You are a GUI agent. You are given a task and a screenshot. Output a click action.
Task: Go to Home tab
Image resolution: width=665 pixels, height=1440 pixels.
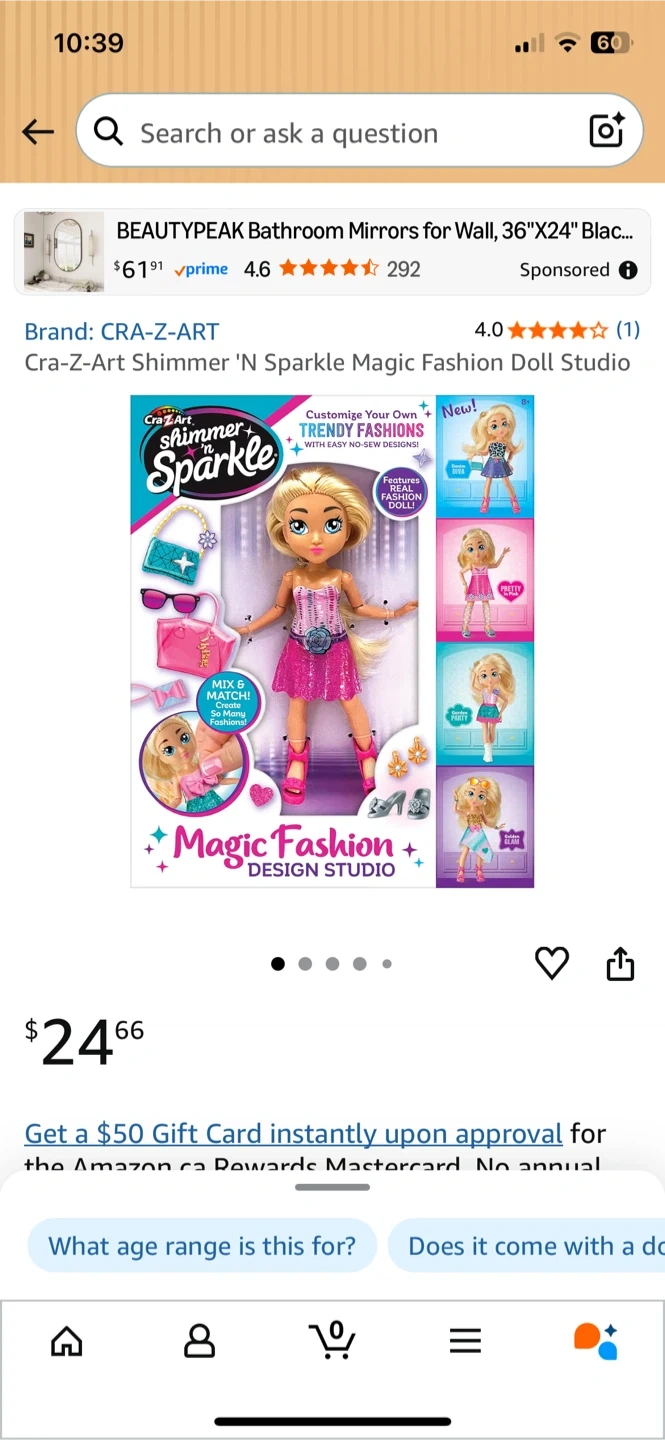point(66,1340)
